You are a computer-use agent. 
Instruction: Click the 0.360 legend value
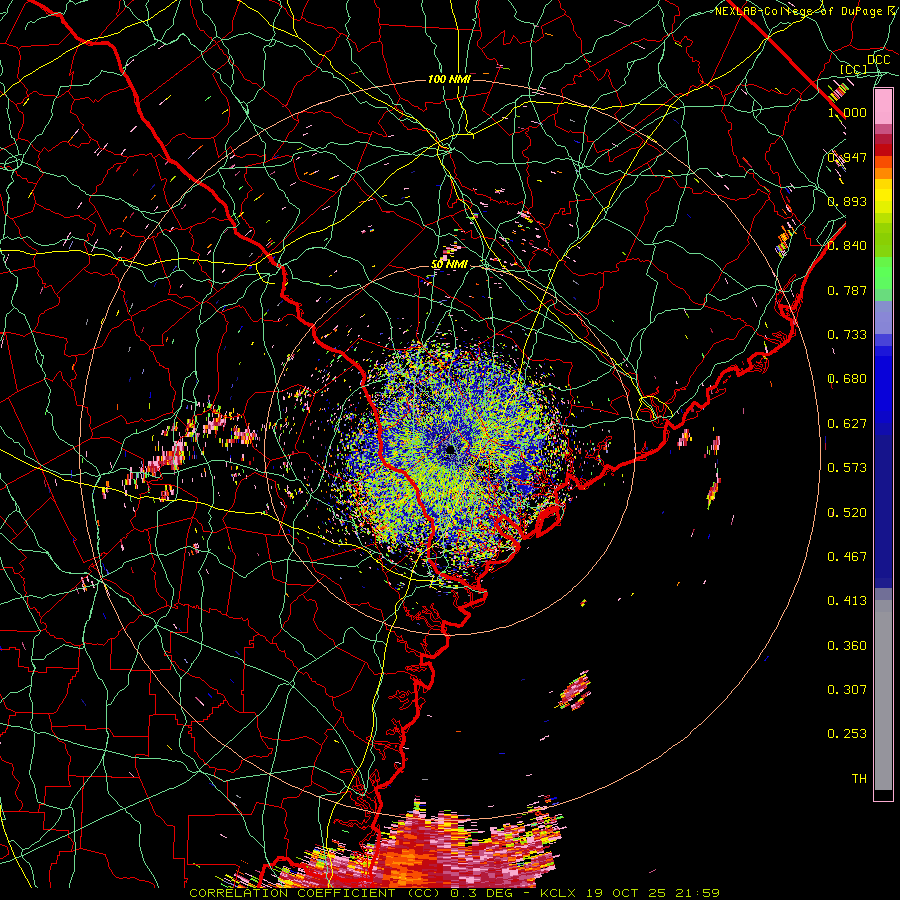(x=847, y=646)
